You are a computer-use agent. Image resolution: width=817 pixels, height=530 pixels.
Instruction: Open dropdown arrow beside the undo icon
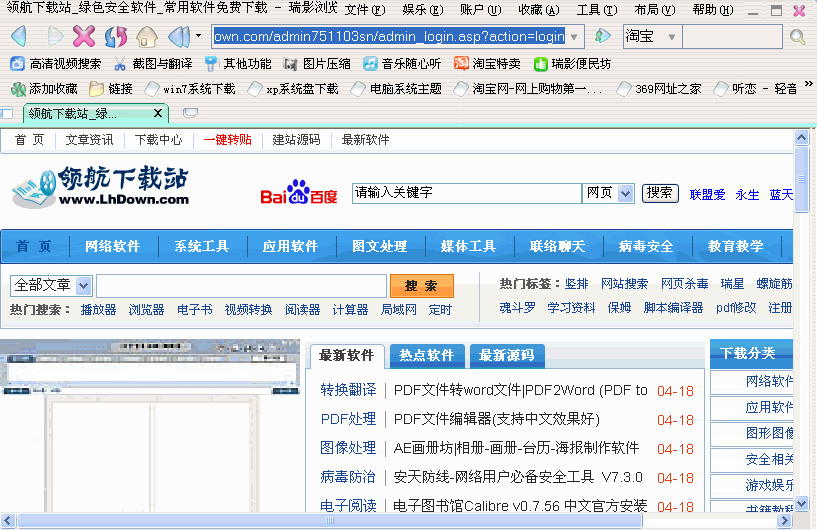199,36
